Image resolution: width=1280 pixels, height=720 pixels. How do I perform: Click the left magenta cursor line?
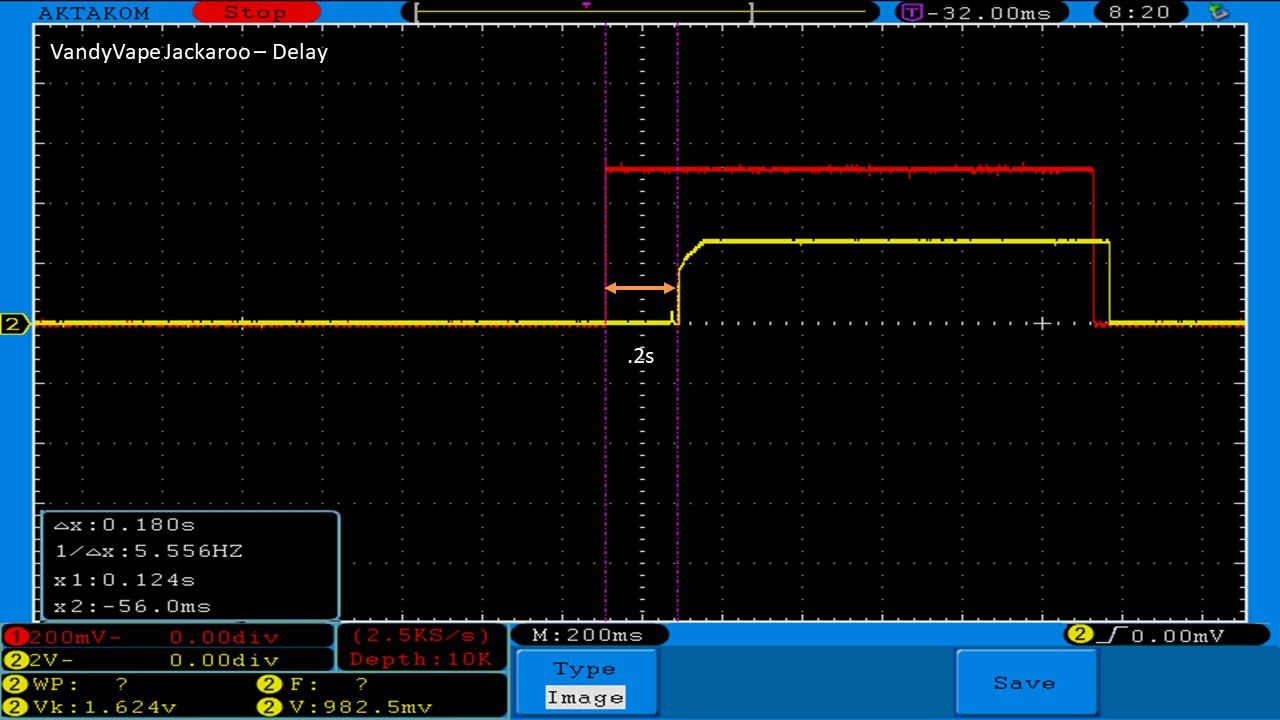tap(606, 450)
